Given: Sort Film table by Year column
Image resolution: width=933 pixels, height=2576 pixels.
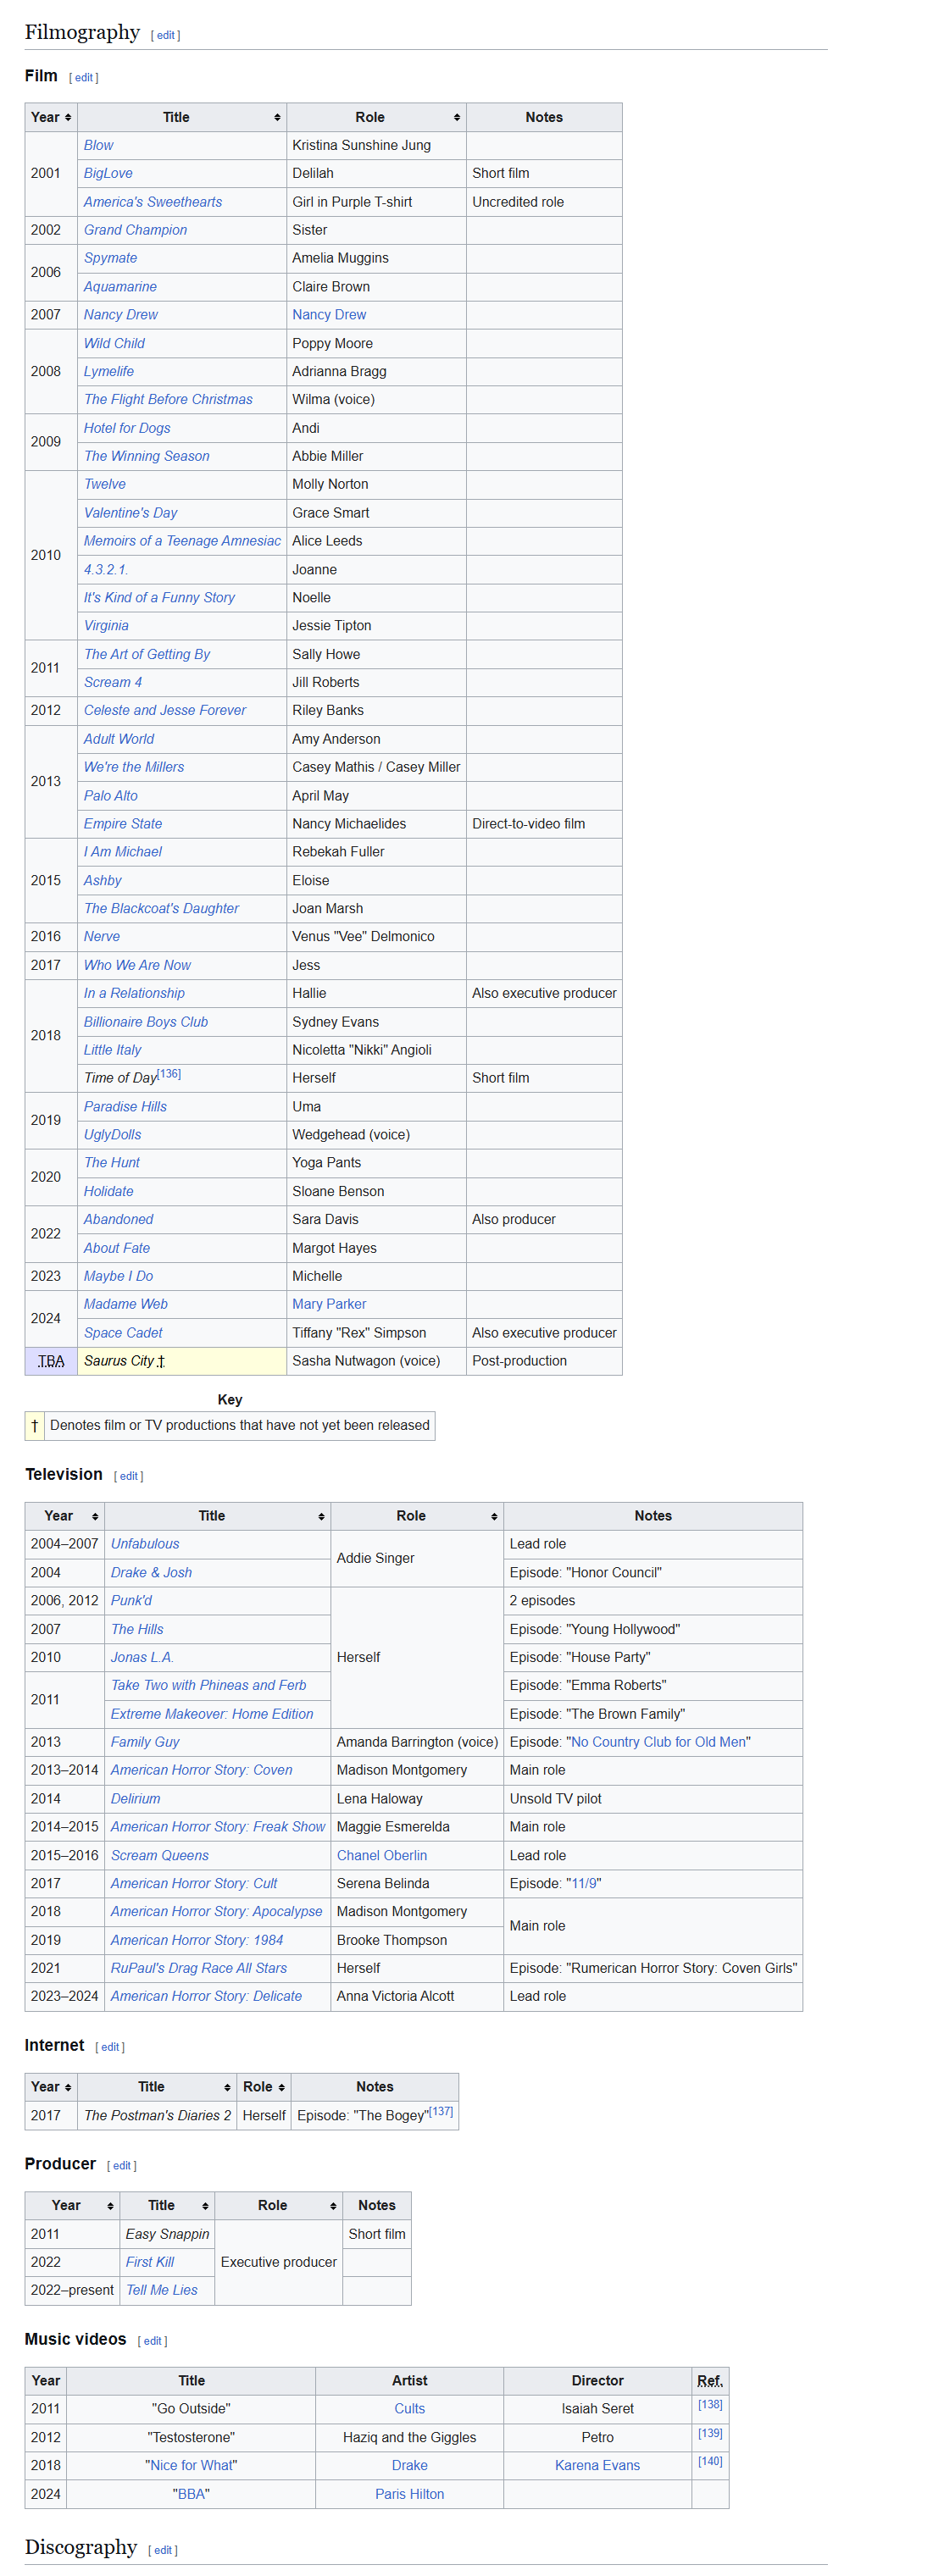Looking at the screenshot, I should click(x=51, y=117).
